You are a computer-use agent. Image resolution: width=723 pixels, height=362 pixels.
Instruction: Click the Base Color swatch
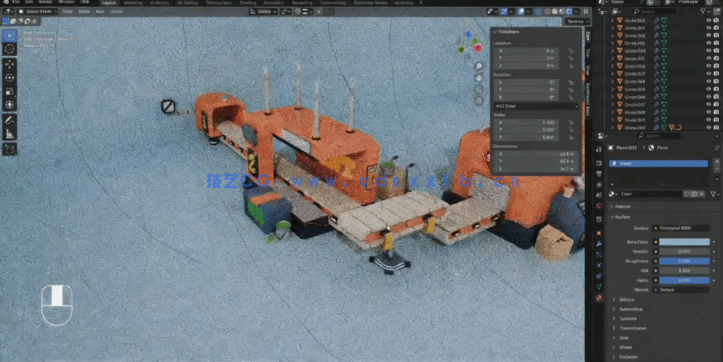pos(684,242)
